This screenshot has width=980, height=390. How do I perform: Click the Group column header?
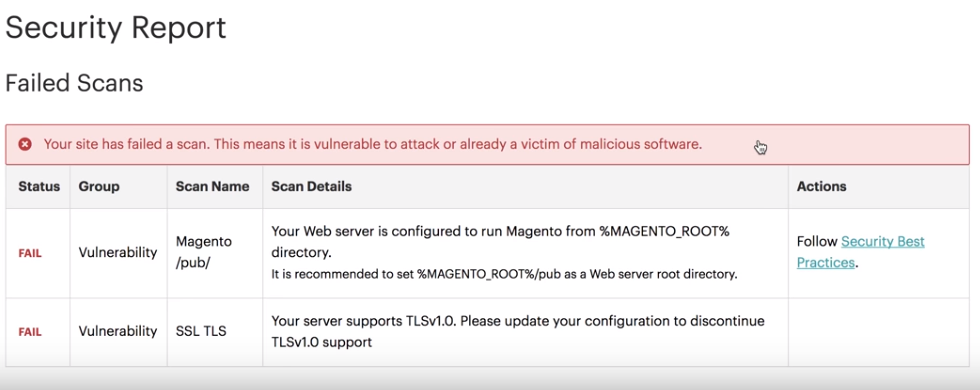coord(99,186)
